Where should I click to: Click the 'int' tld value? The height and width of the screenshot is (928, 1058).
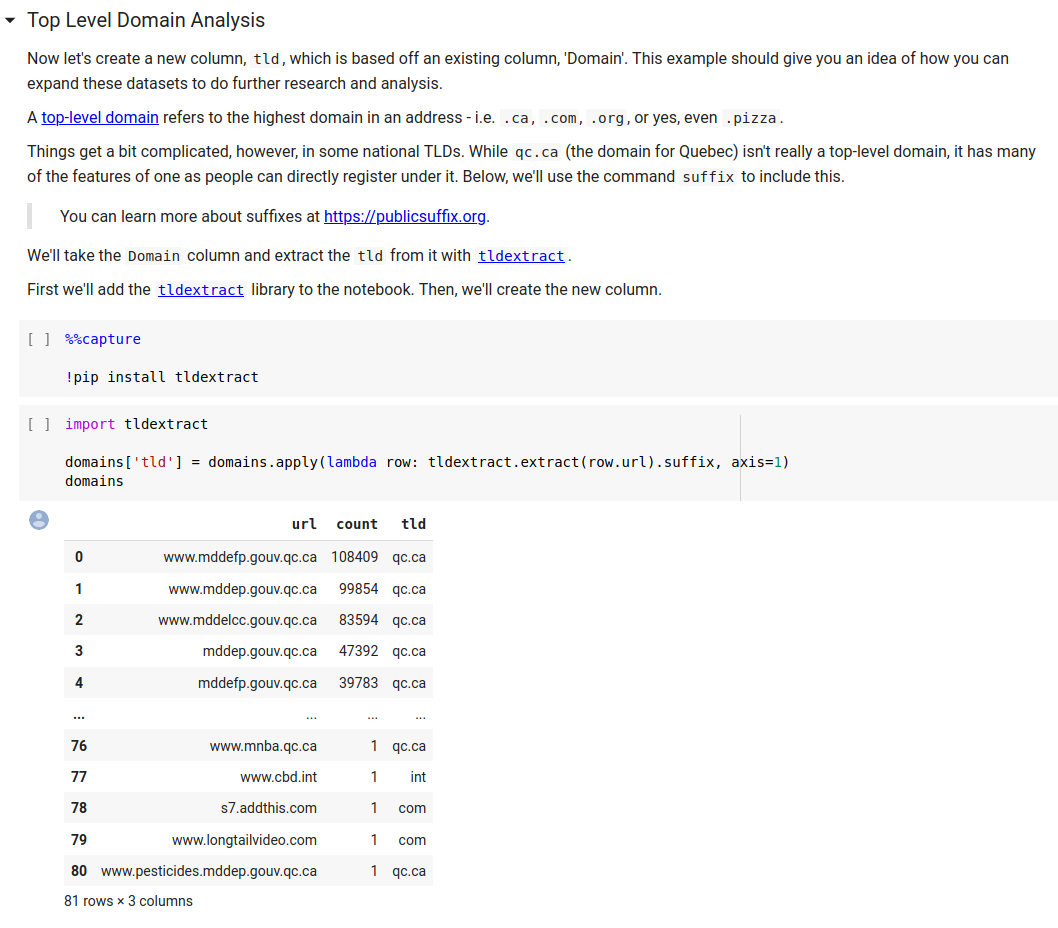418,777
